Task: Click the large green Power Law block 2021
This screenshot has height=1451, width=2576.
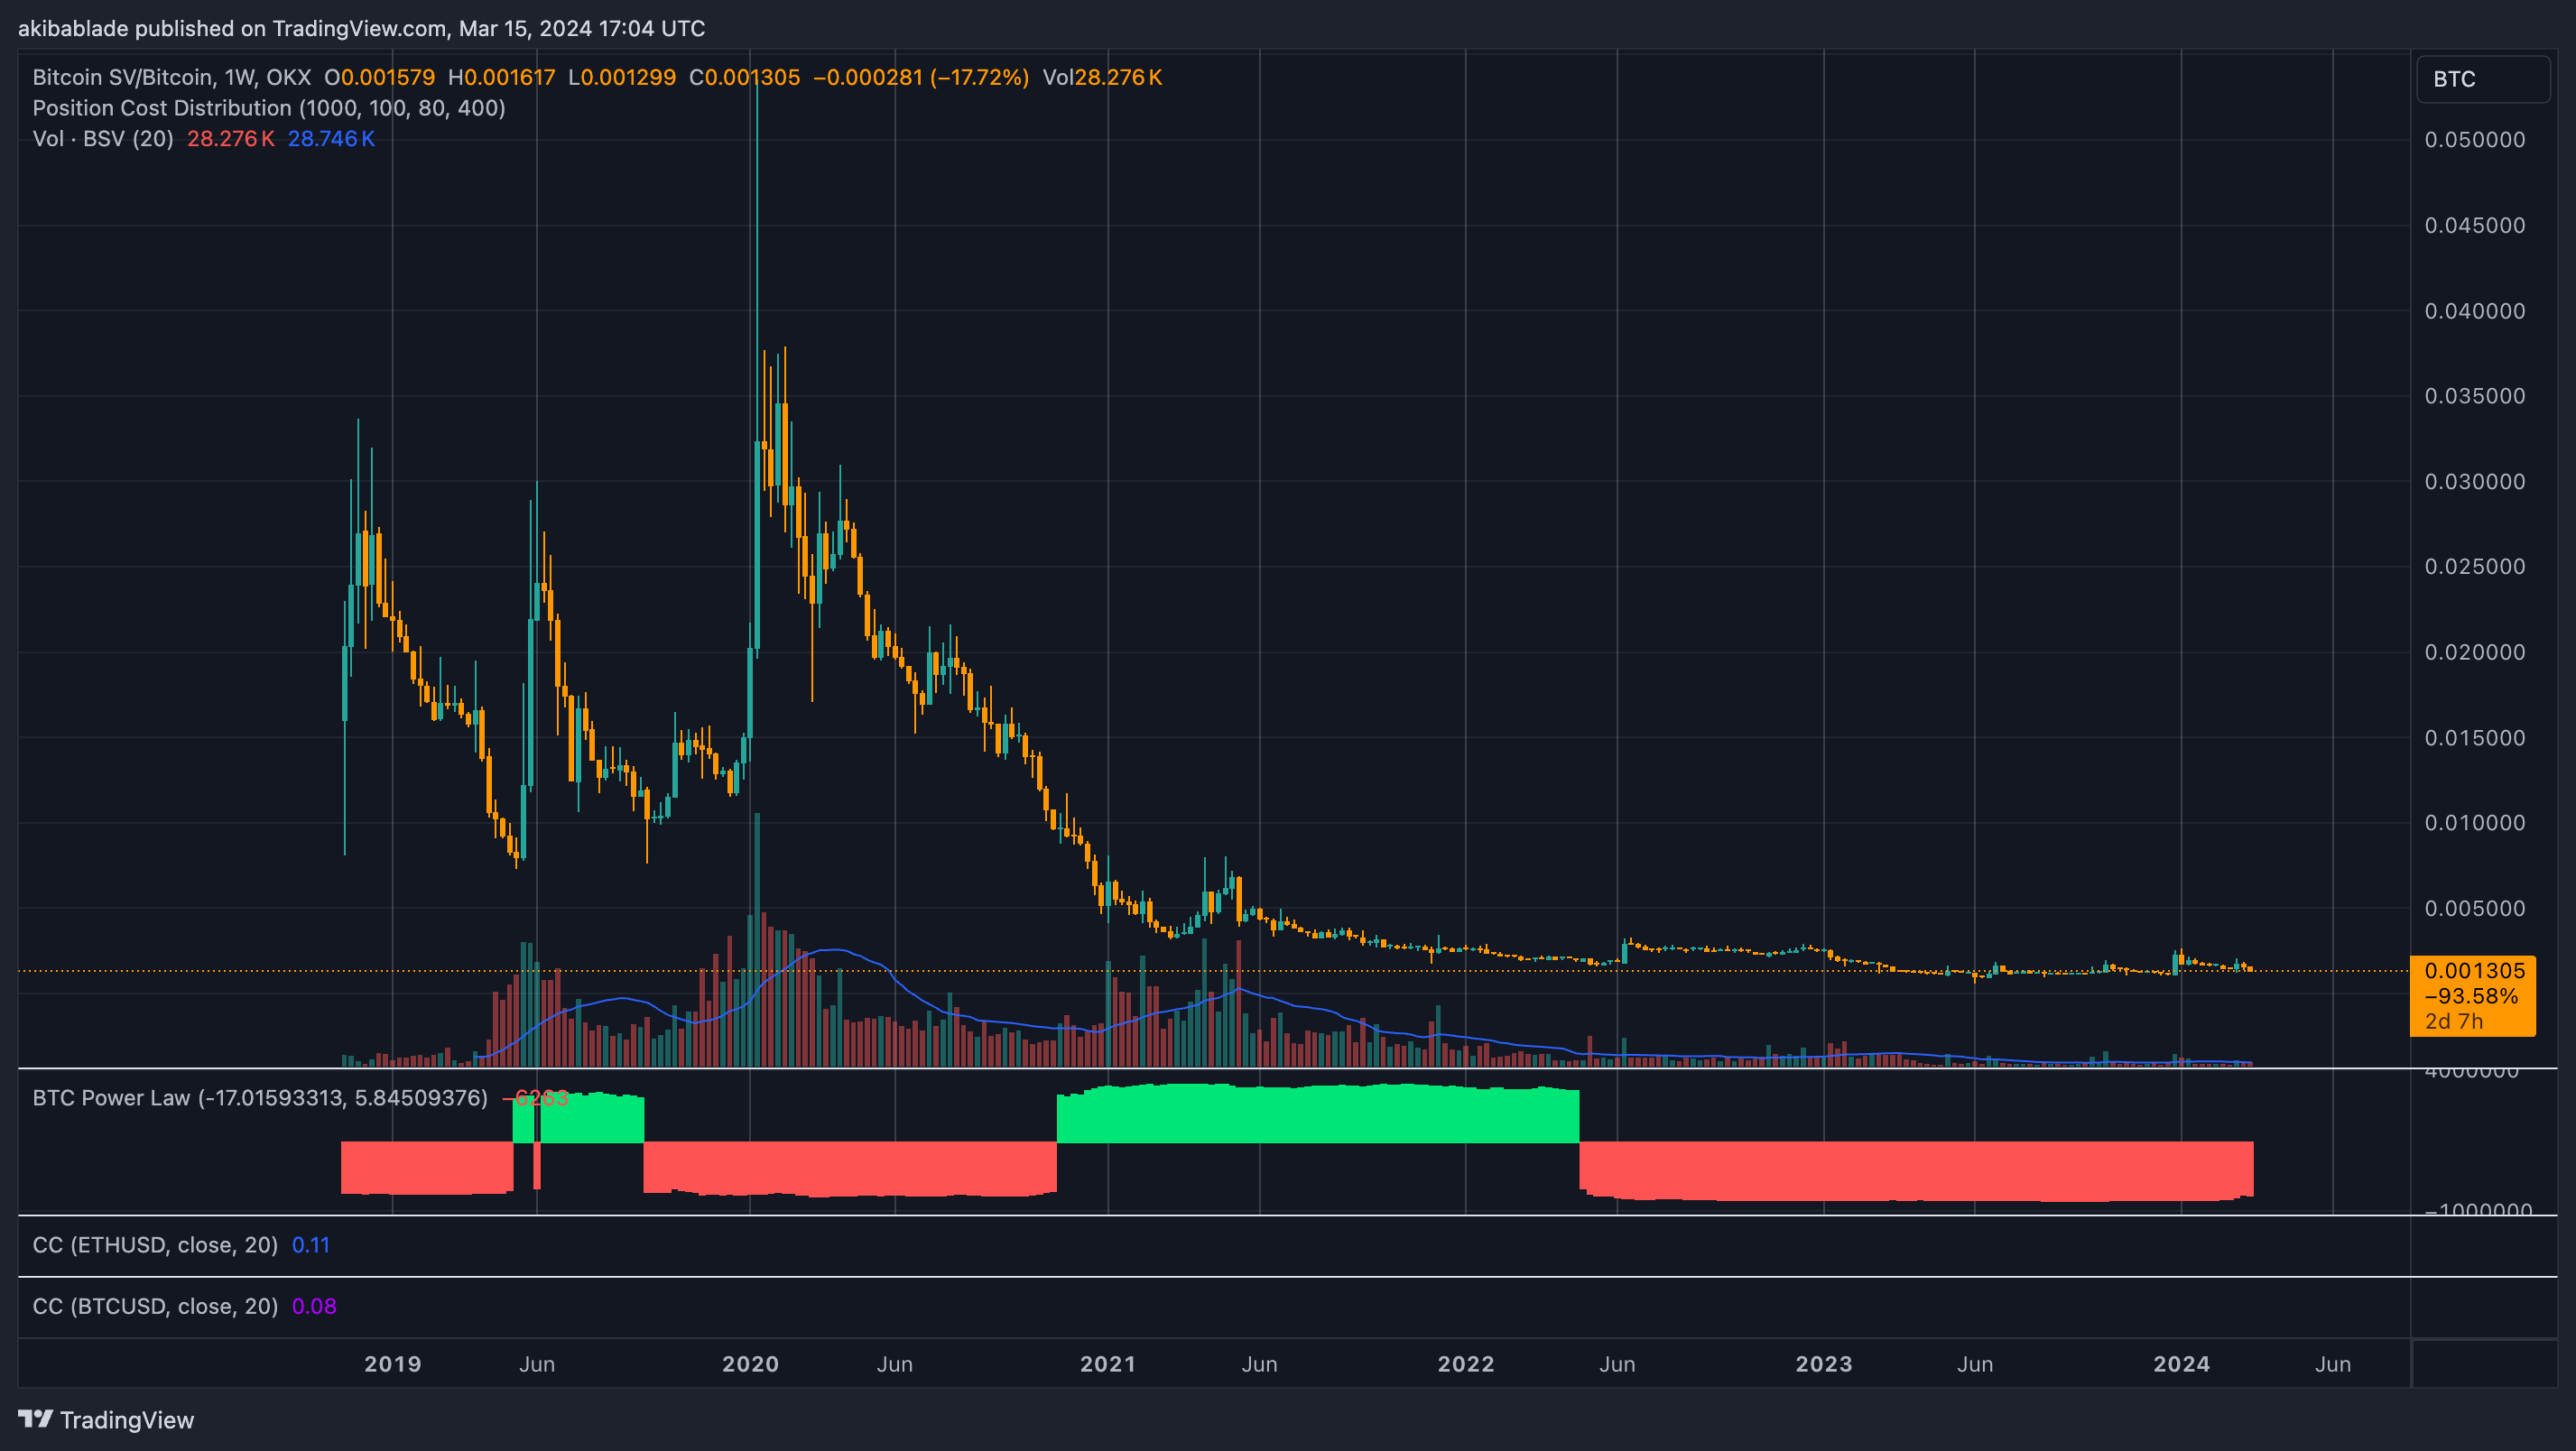Action: [x=1318, y=1113]
